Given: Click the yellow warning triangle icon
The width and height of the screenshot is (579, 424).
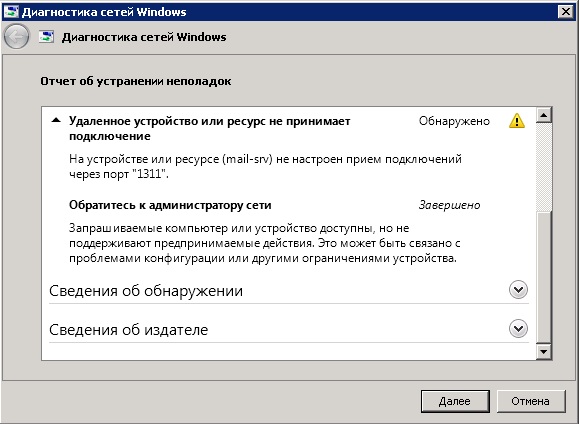Looking at the screenshot, I should point(517,121).
